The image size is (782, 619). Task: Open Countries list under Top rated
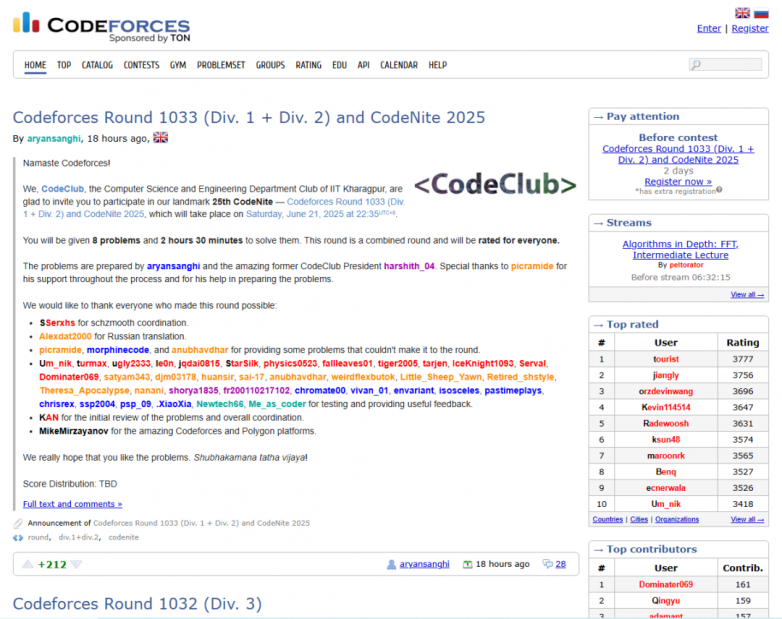point(607,519)
